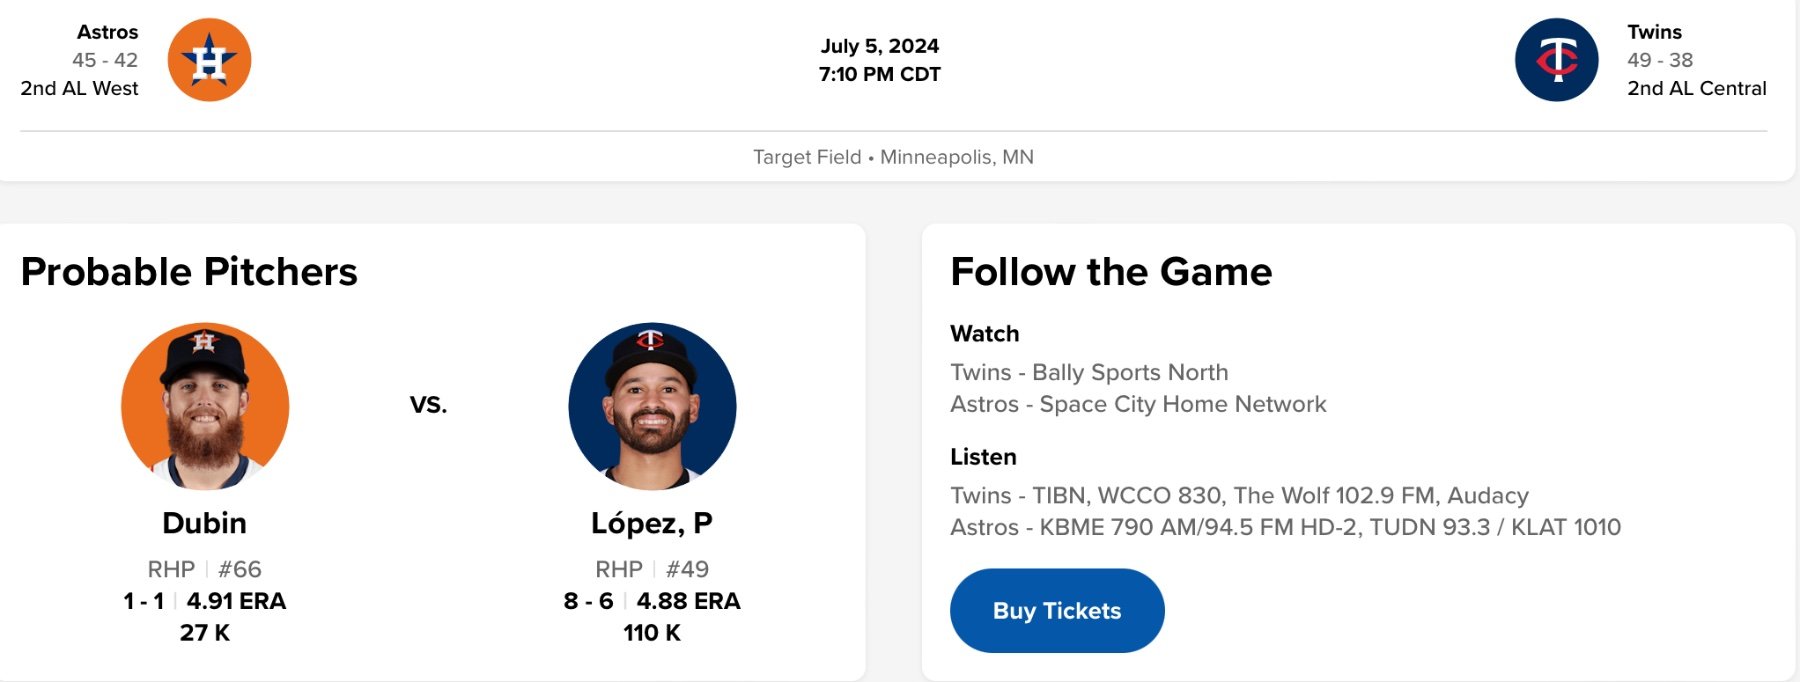Open Dubin's pitcher headshot photo
The image size is (1800, 682).
click(x=205, y=406)
